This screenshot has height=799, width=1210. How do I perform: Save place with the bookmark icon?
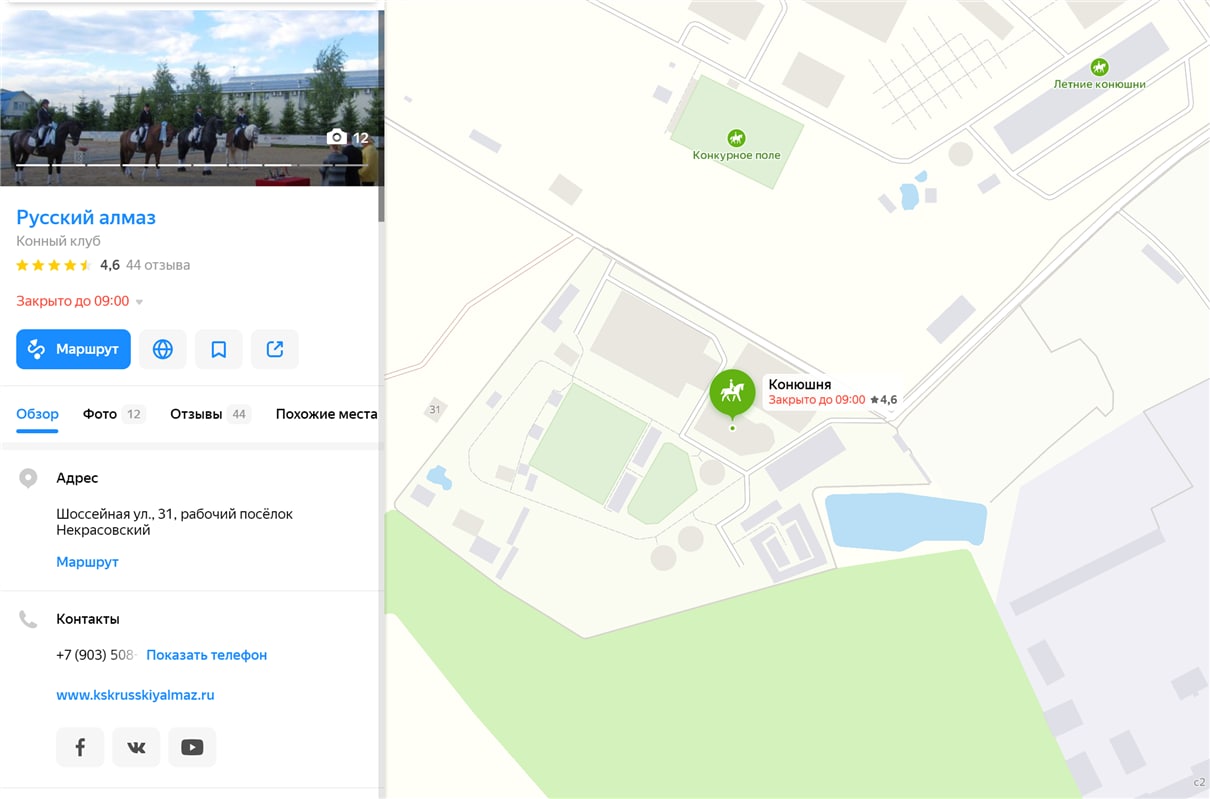(219, 349)
